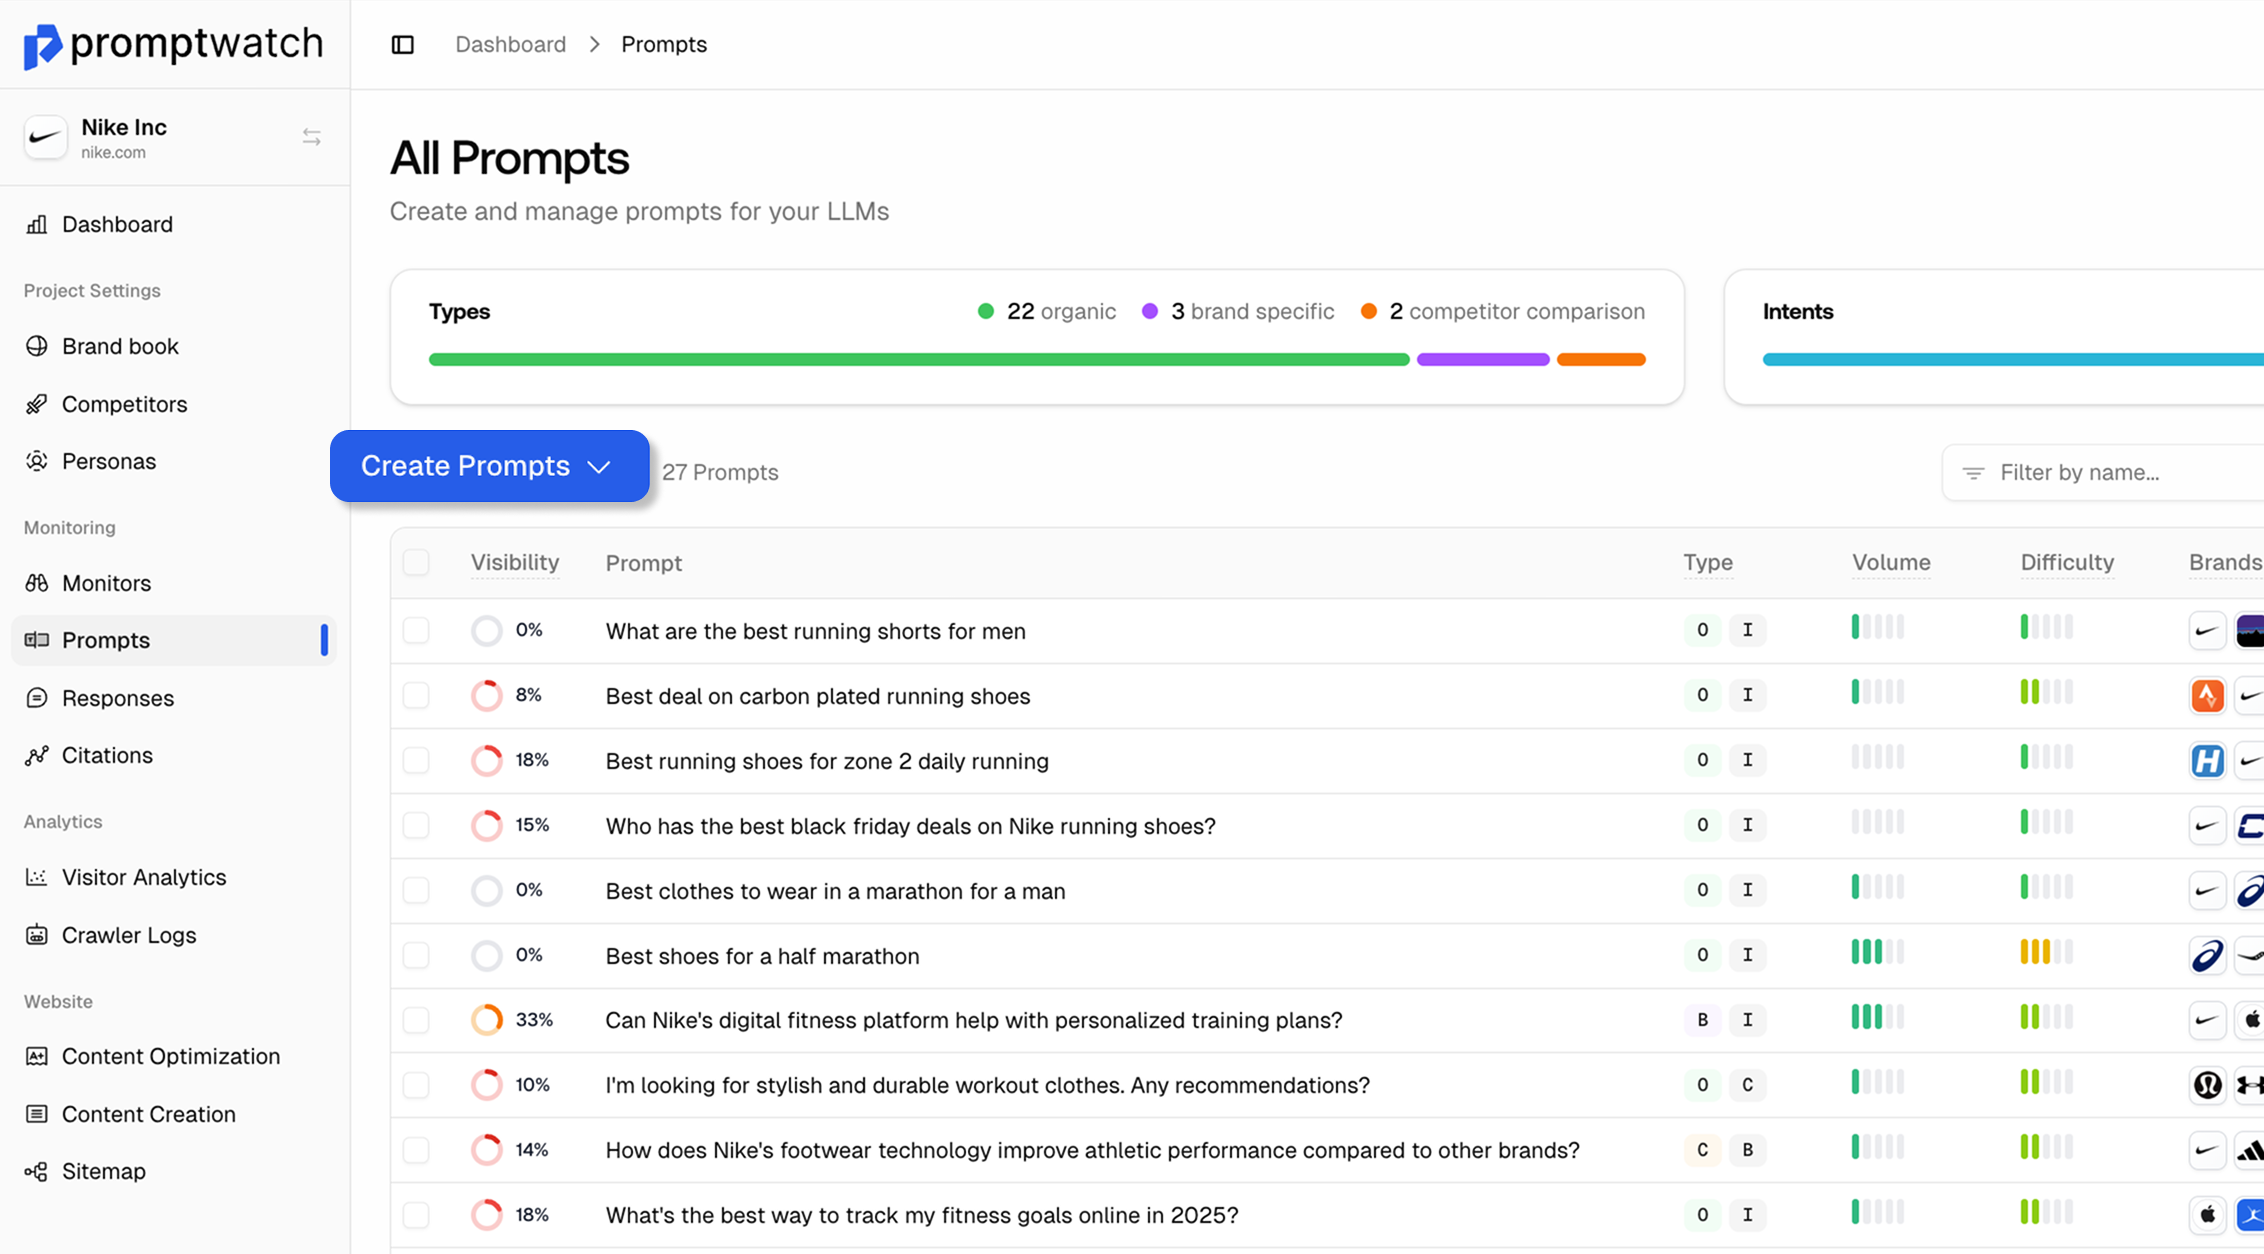The height and width of the screenshot is (1254, 2264).
Task: Select the running shorts for men prompt checkbox
Action: [416, 630]
